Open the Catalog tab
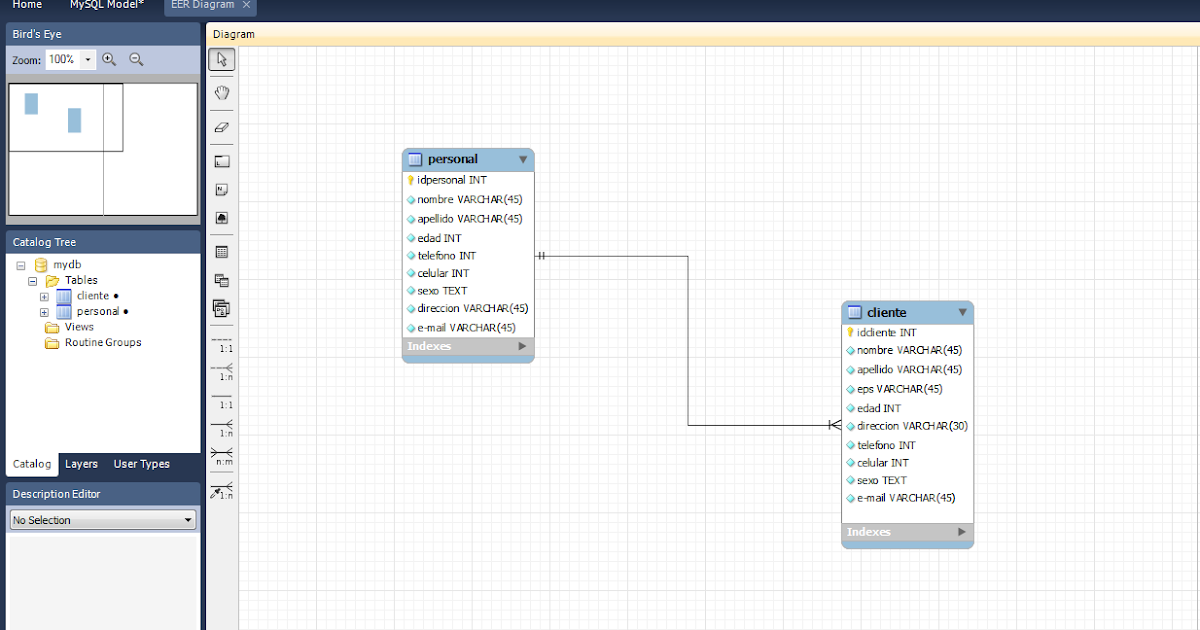 pyautogui.click(x=32, y=464)
